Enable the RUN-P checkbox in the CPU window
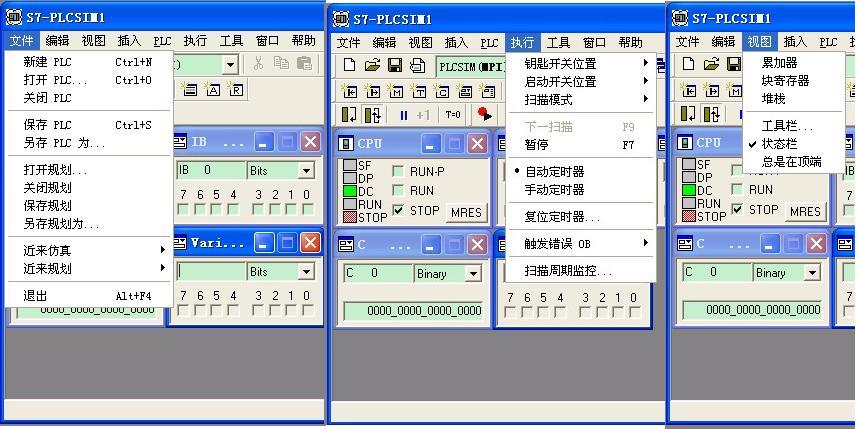 (x=398, y=171)
